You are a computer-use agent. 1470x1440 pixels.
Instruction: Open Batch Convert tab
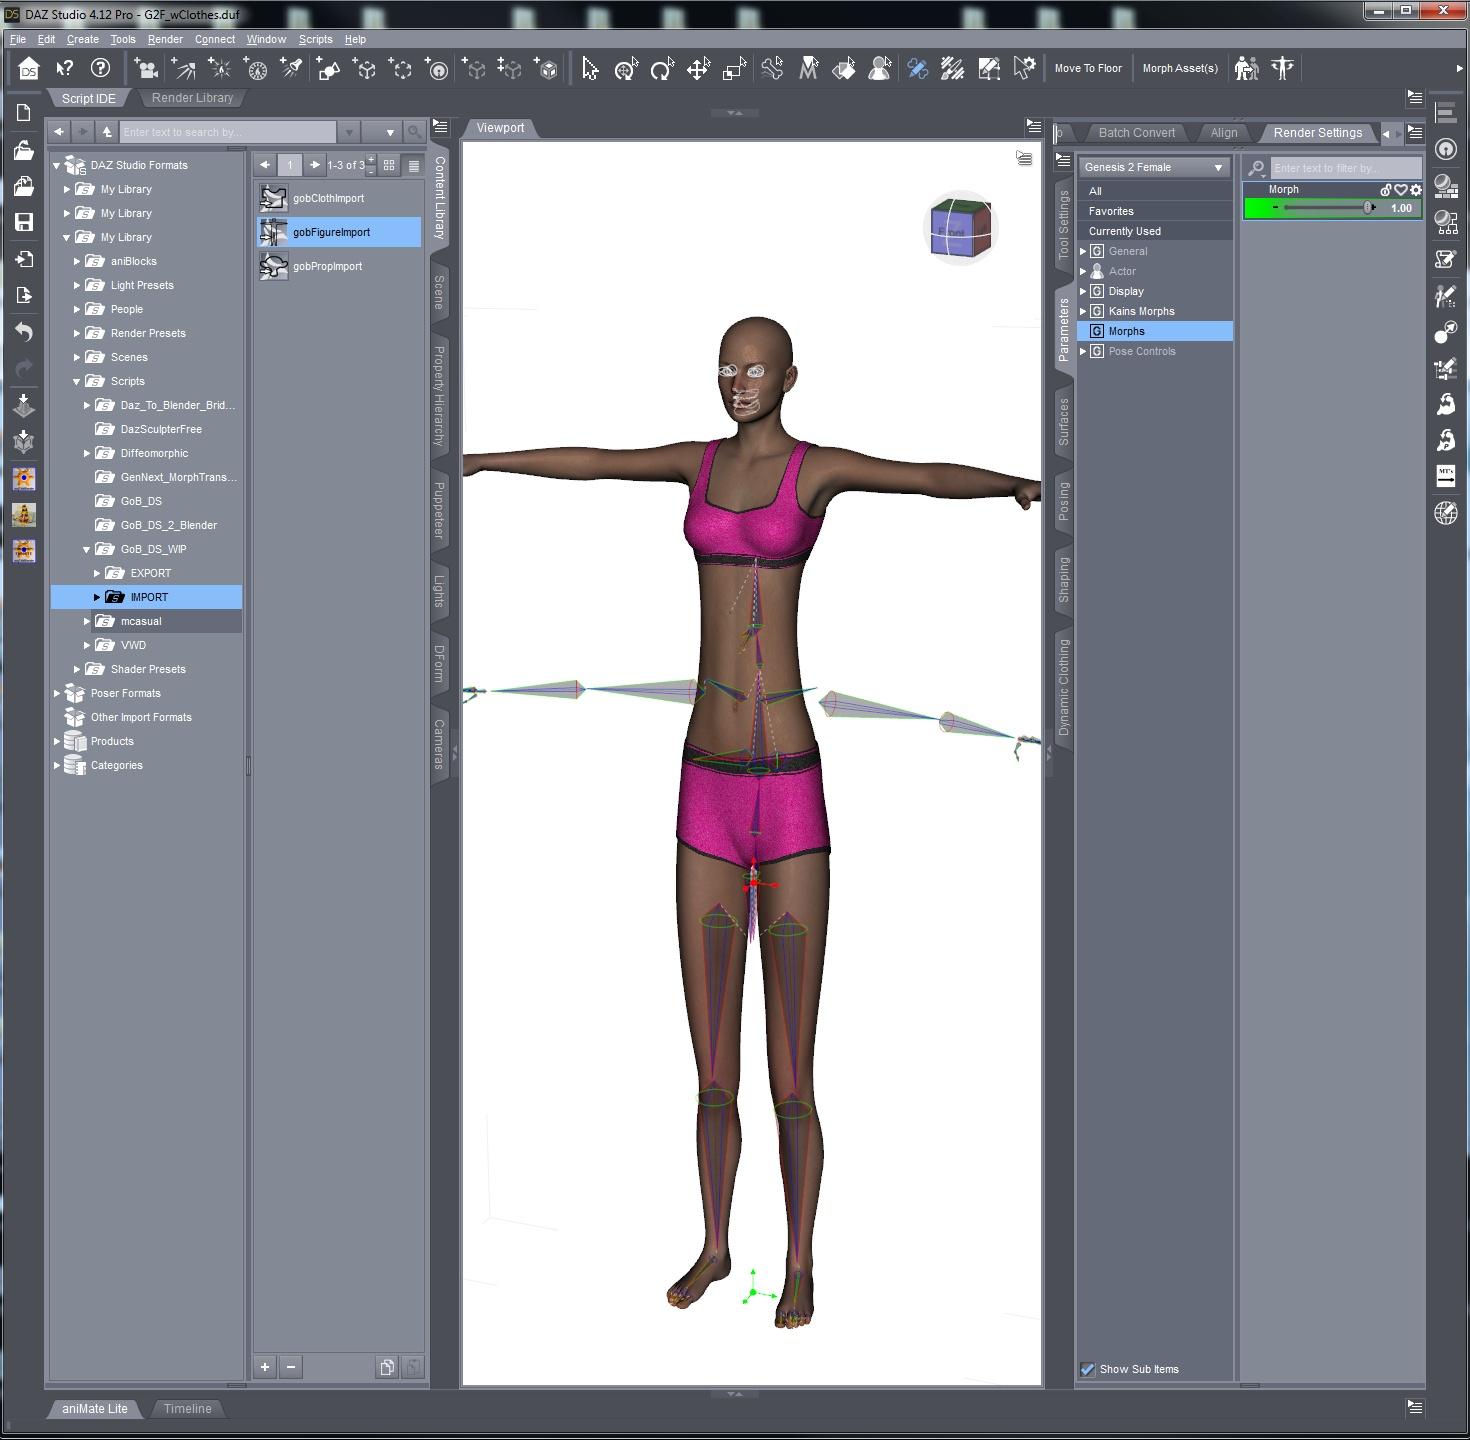1136,132
